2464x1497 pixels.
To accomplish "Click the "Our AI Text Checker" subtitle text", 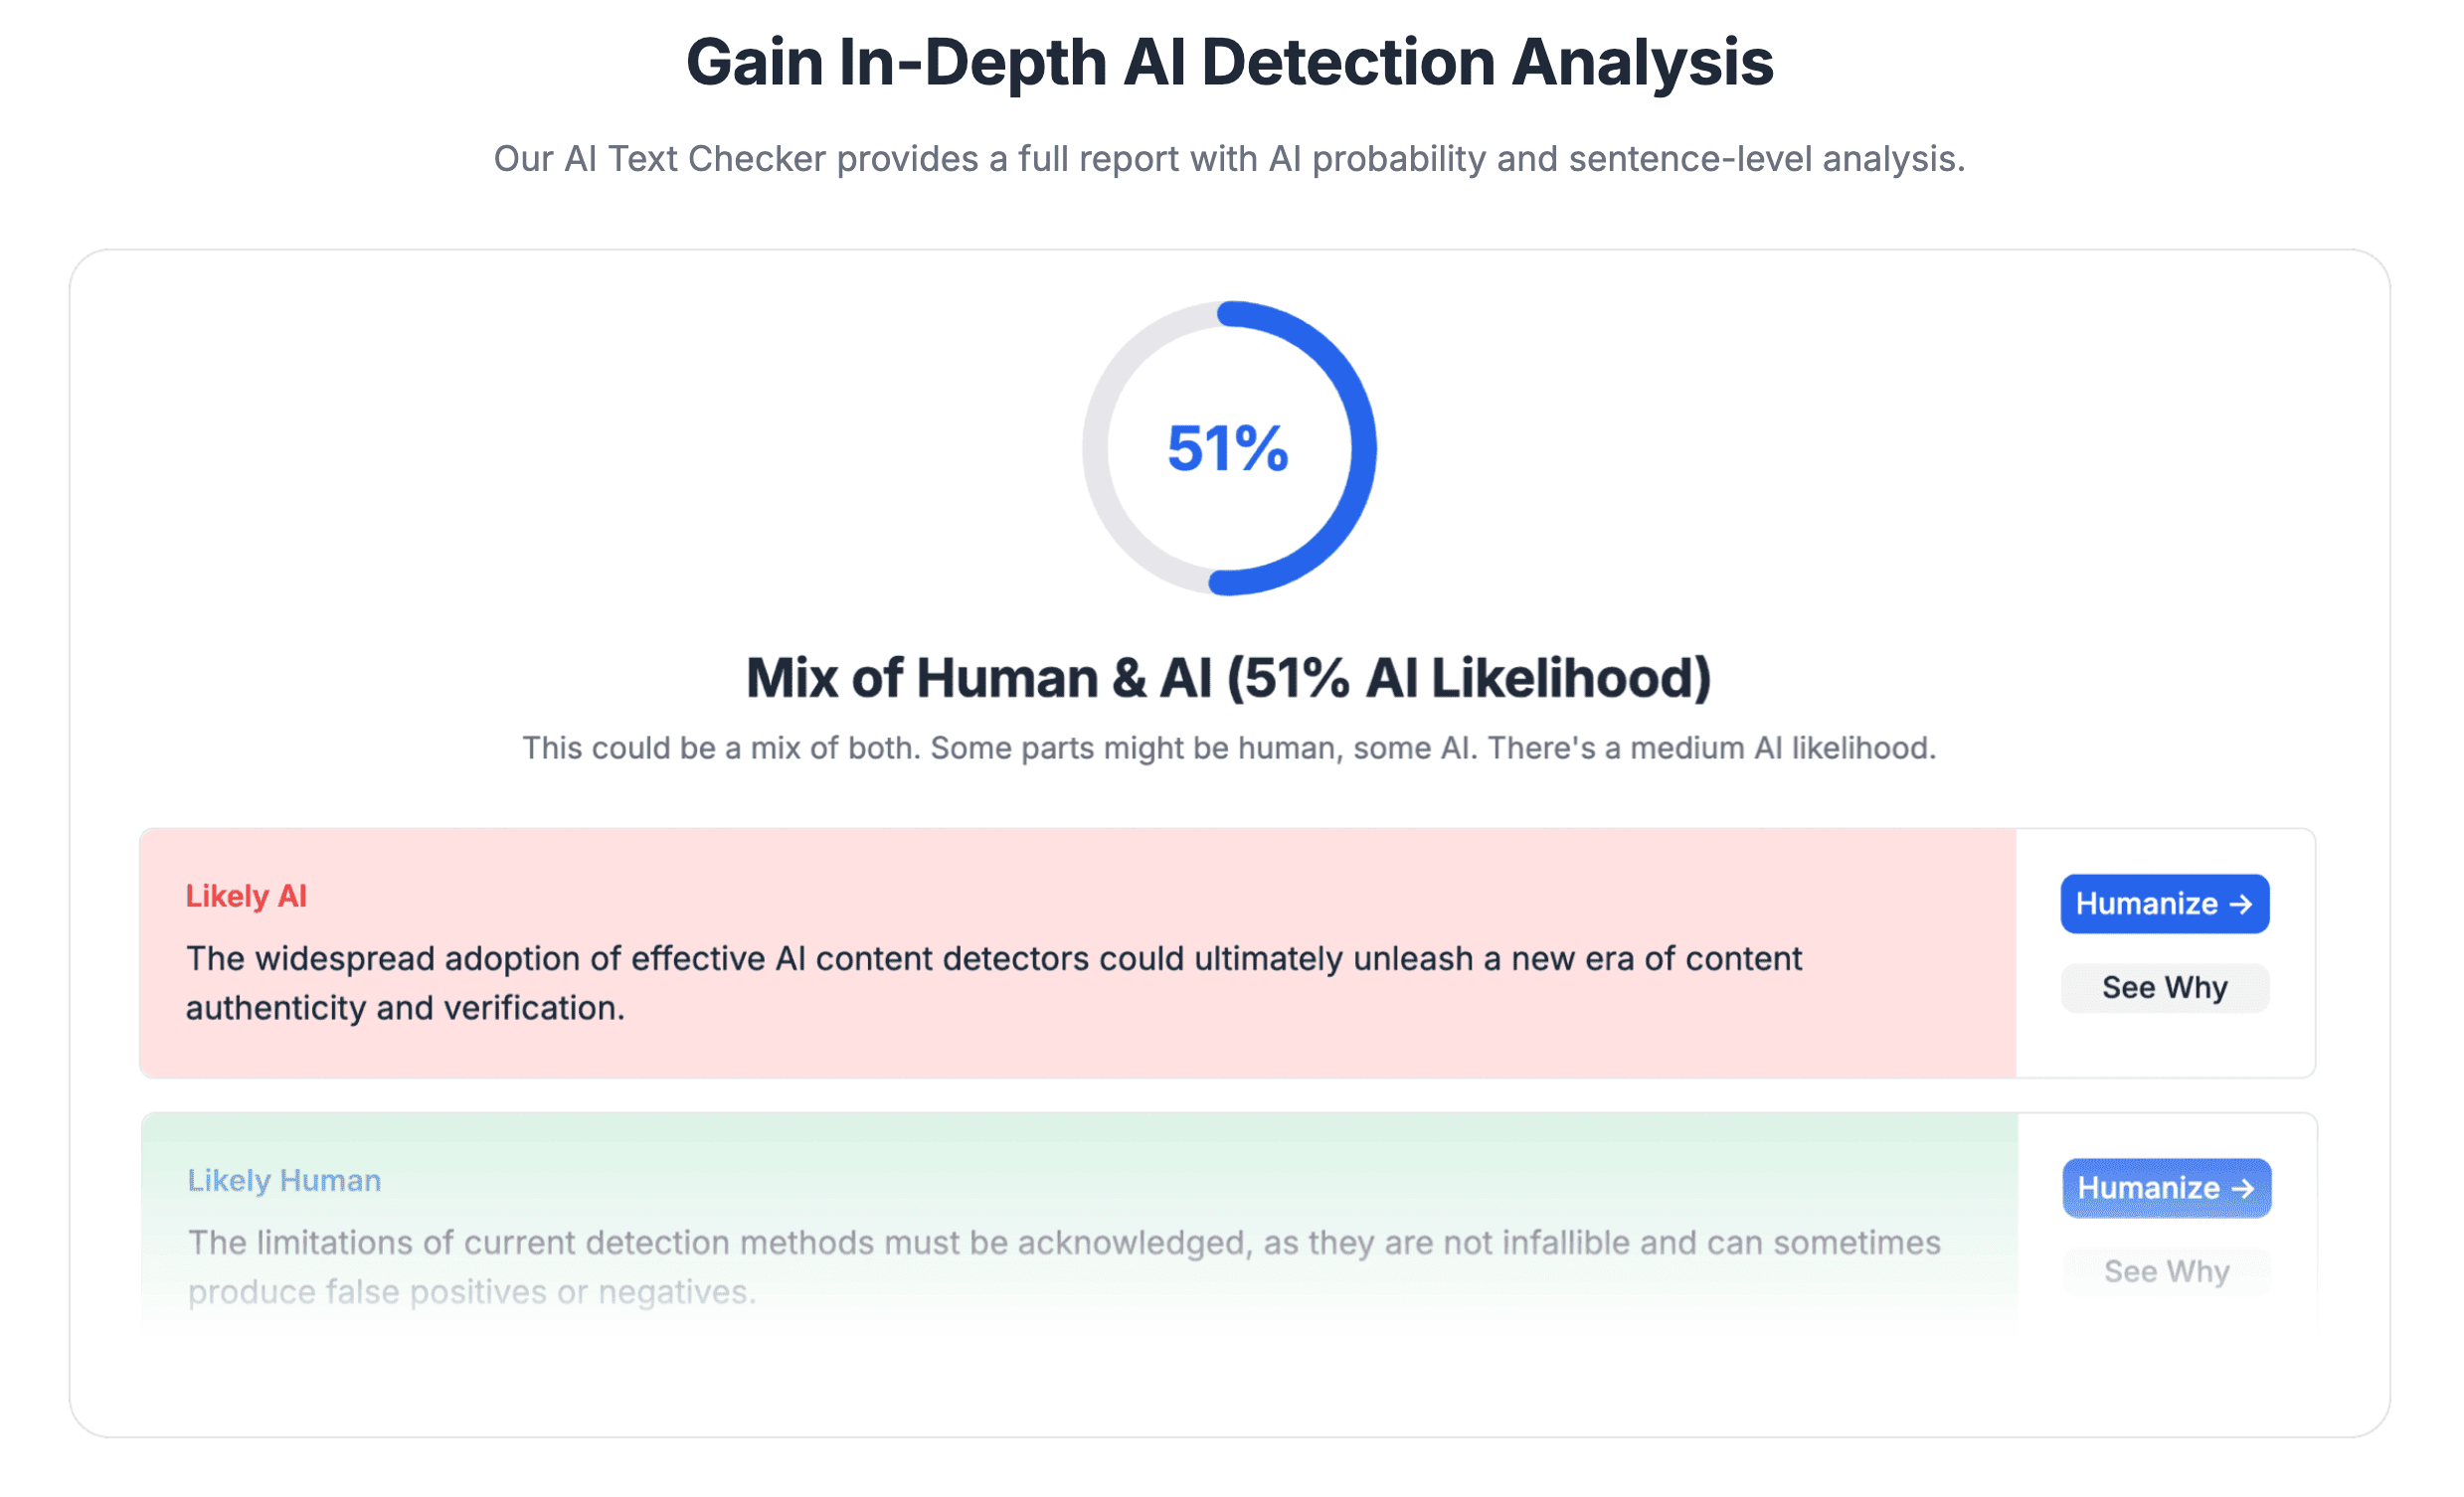I will pos(1229,159).
